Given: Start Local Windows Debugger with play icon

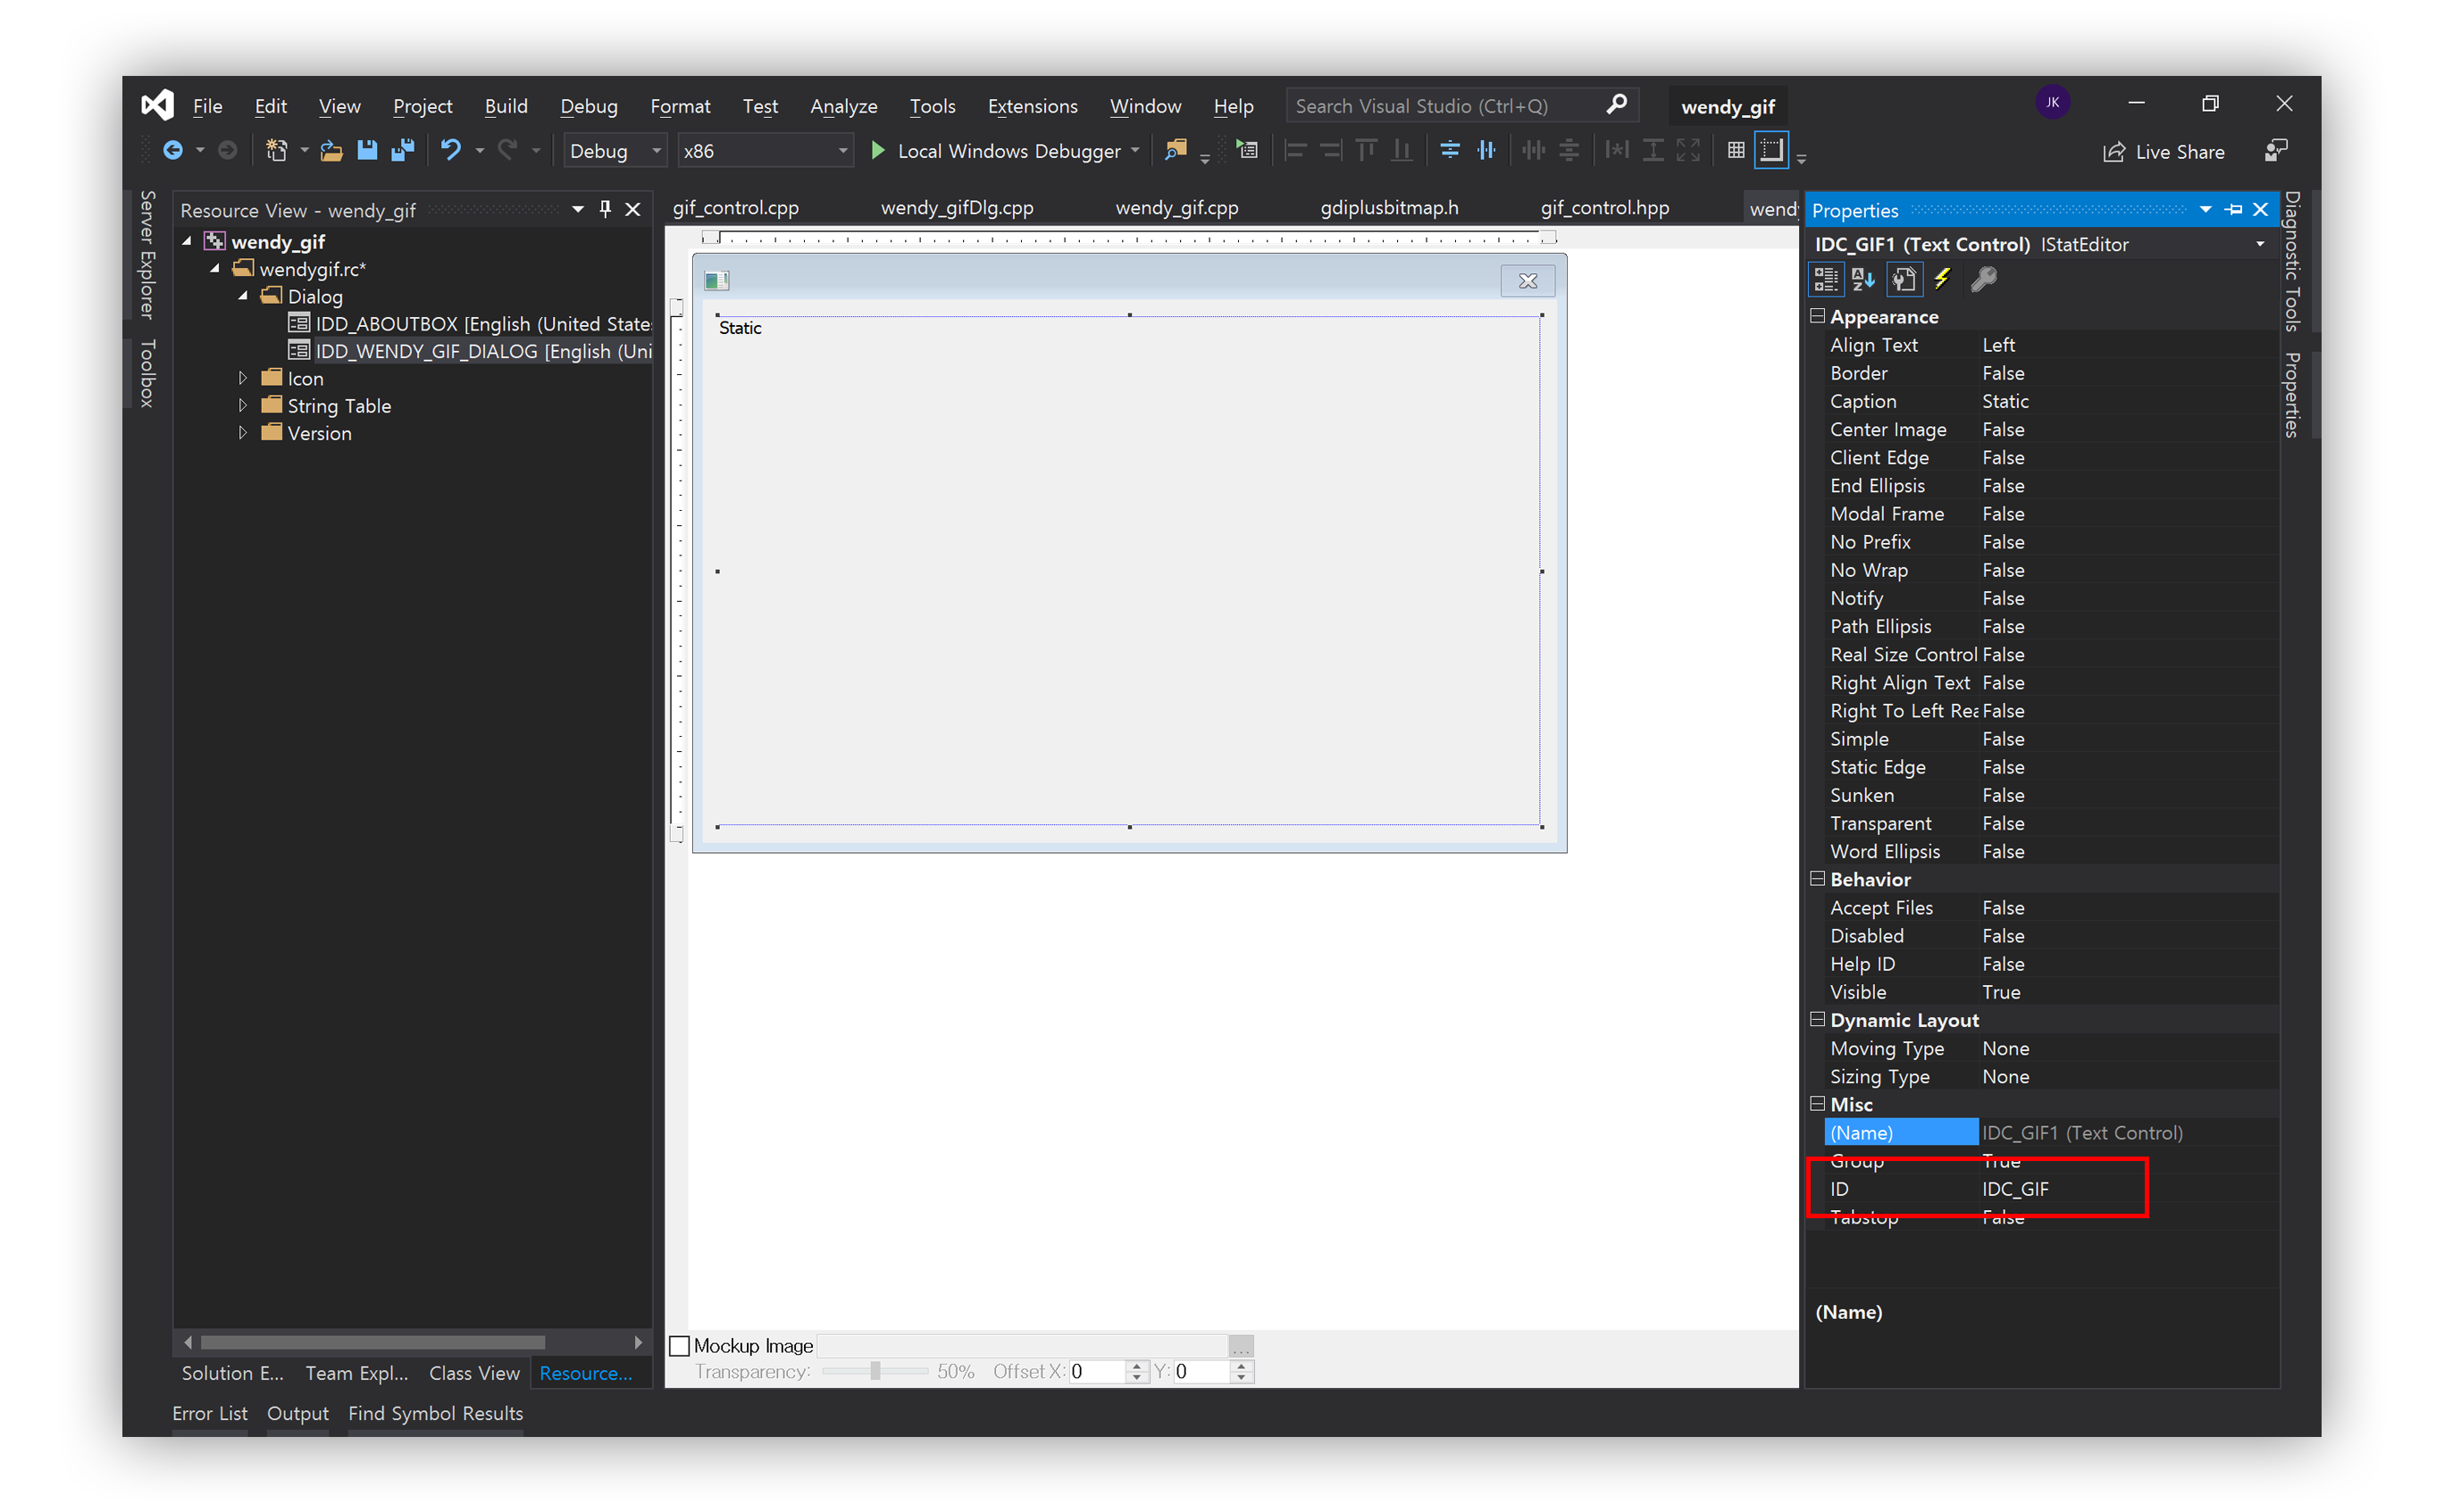Looking at the screenshot, I should 878,151.
